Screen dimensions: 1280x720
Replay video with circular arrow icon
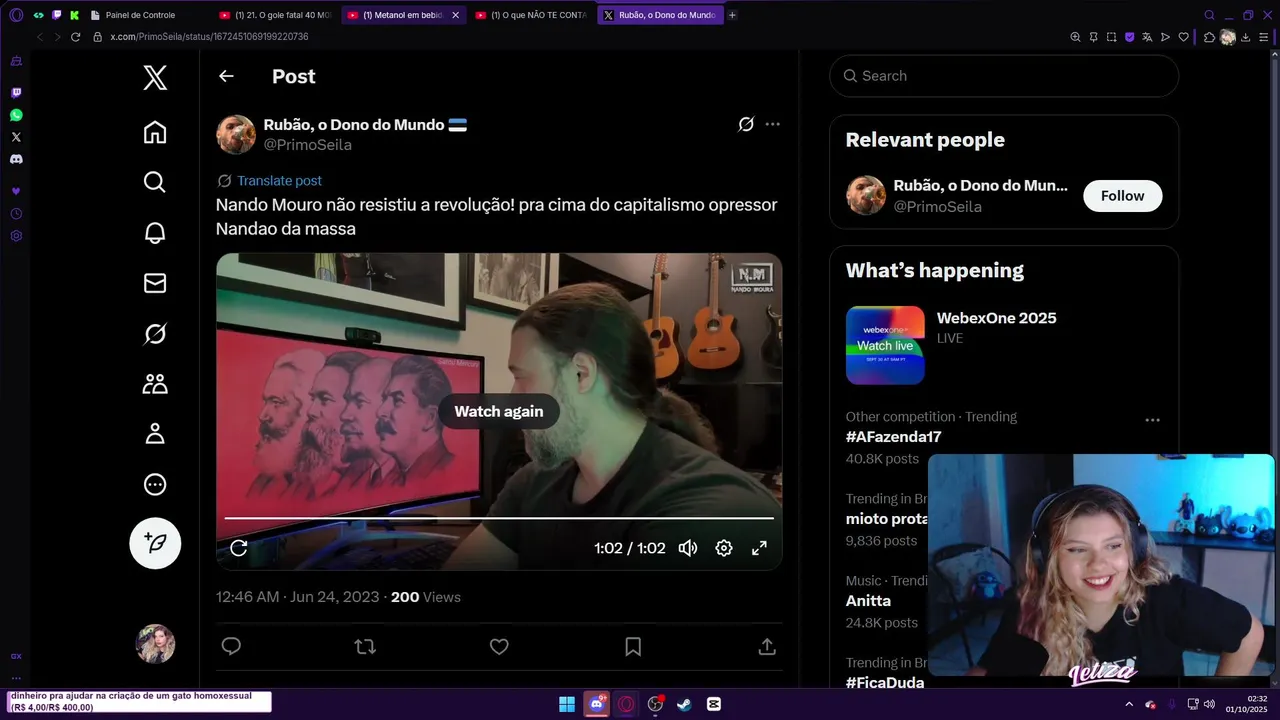click(x=238, y=548)
